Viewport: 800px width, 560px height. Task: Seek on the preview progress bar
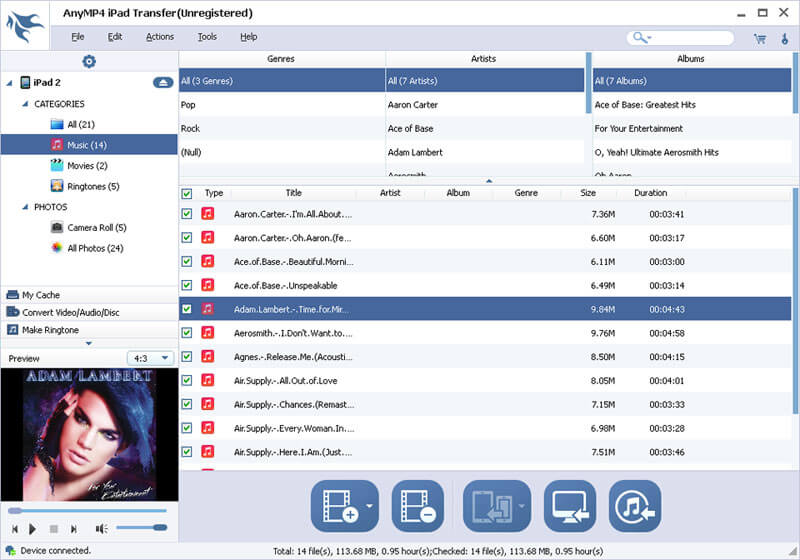87,511
